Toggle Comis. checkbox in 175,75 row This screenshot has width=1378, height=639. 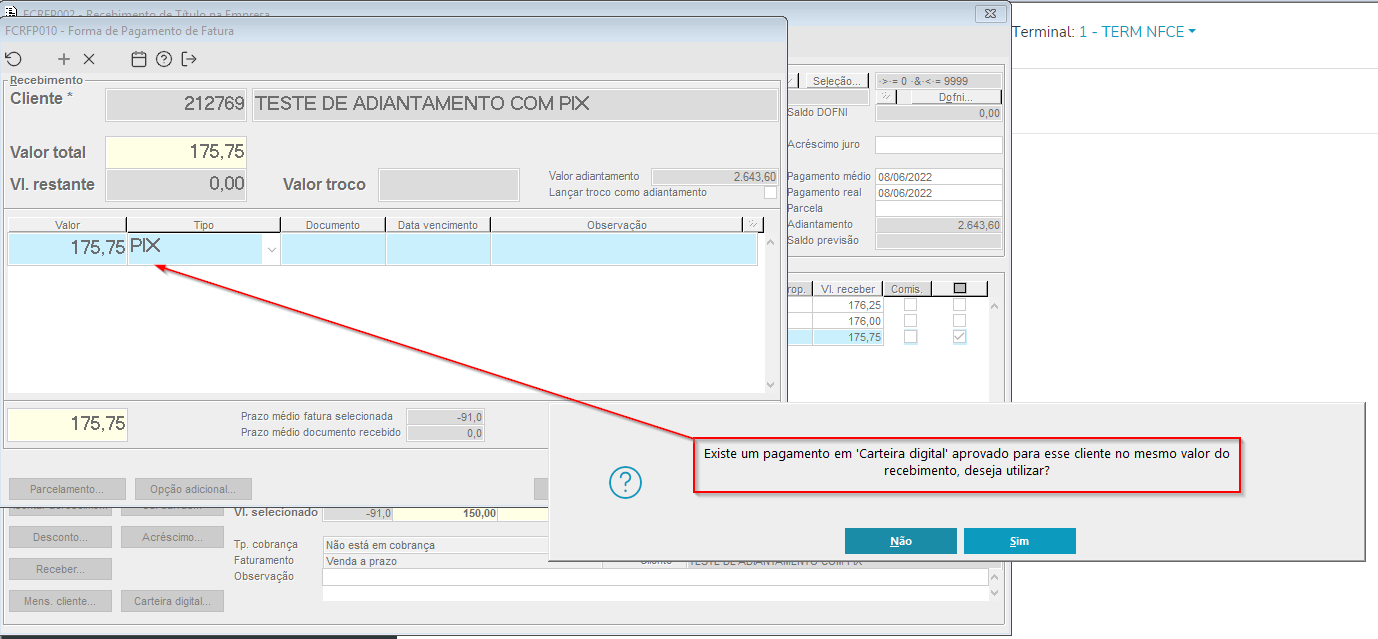click(910, 337)
